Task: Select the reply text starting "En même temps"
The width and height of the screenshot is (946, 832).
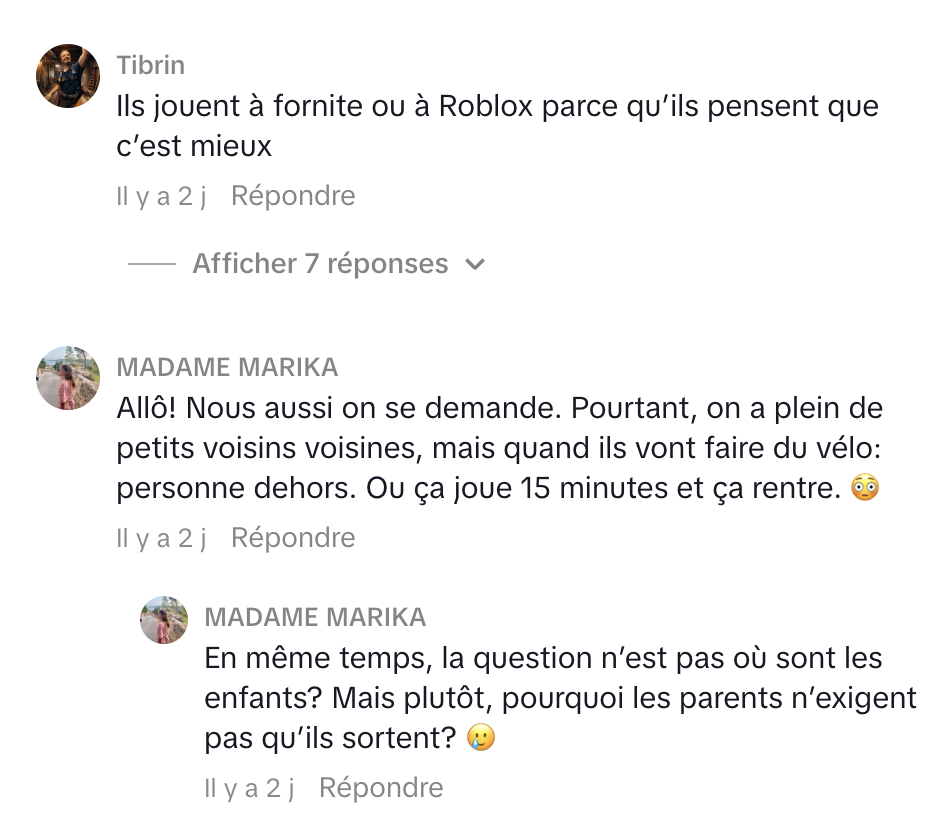Action: point(560,699)
